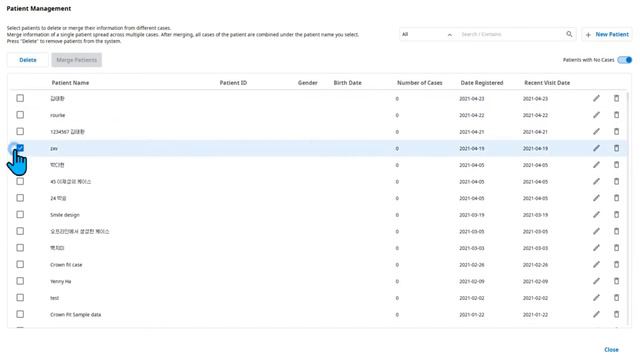This screenshot has width=640, height=360.
Task: Open the All filter dropdown
Action: (x=427, y=34)
